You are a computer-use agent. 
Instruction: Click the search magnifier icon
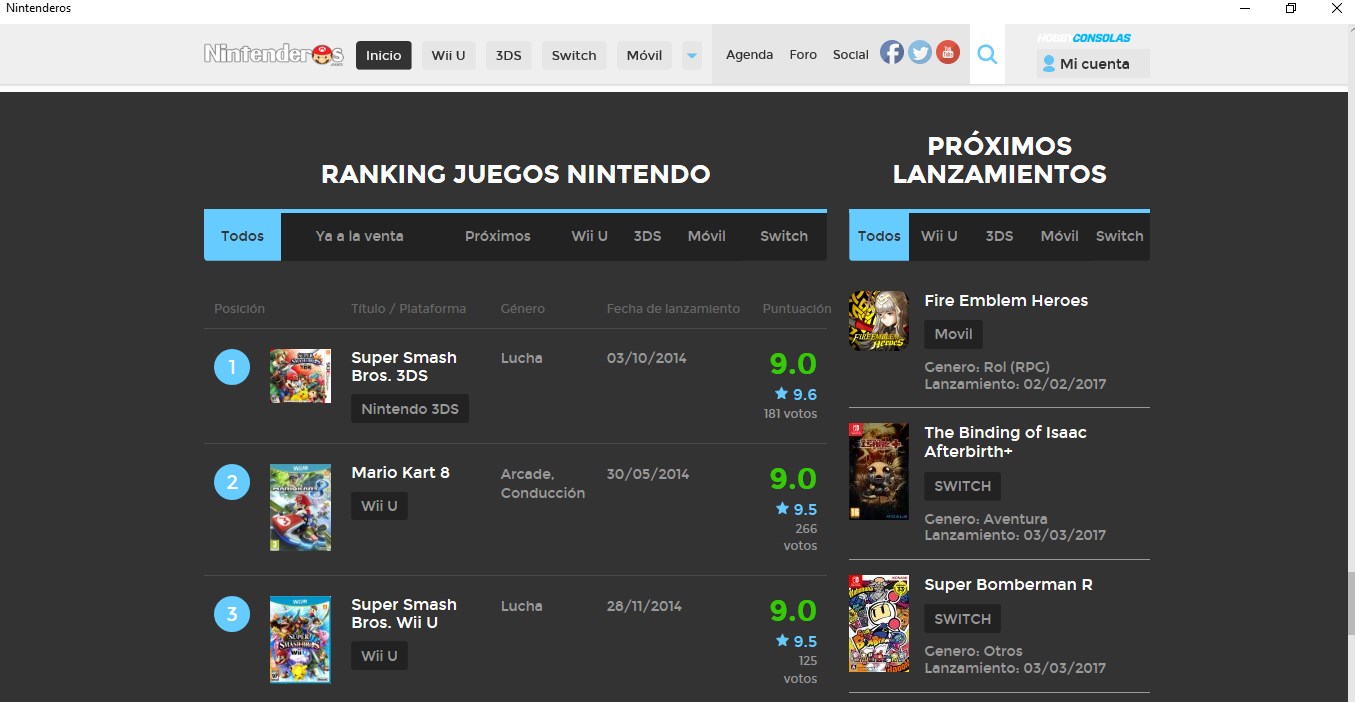(987, 55)
